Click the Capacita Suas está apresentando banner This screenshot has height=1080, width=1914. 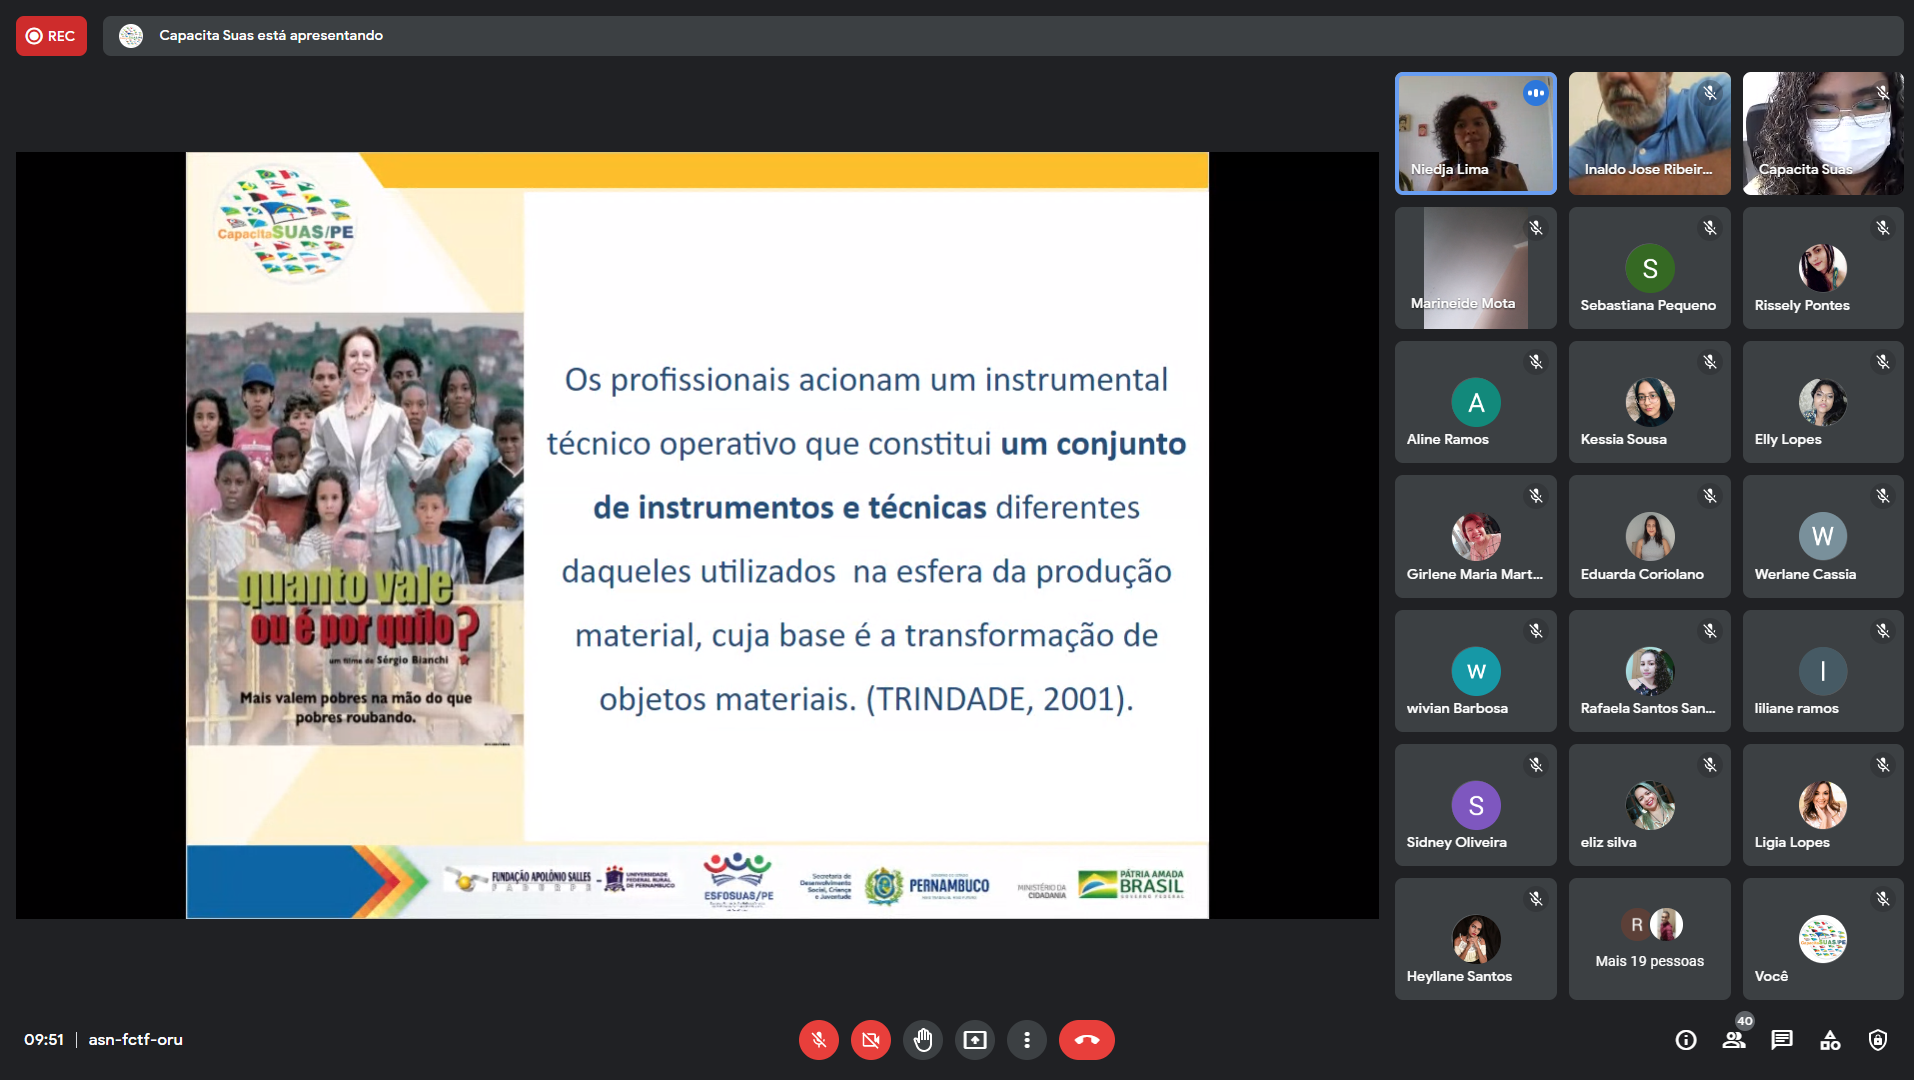(x=271, y=36)
